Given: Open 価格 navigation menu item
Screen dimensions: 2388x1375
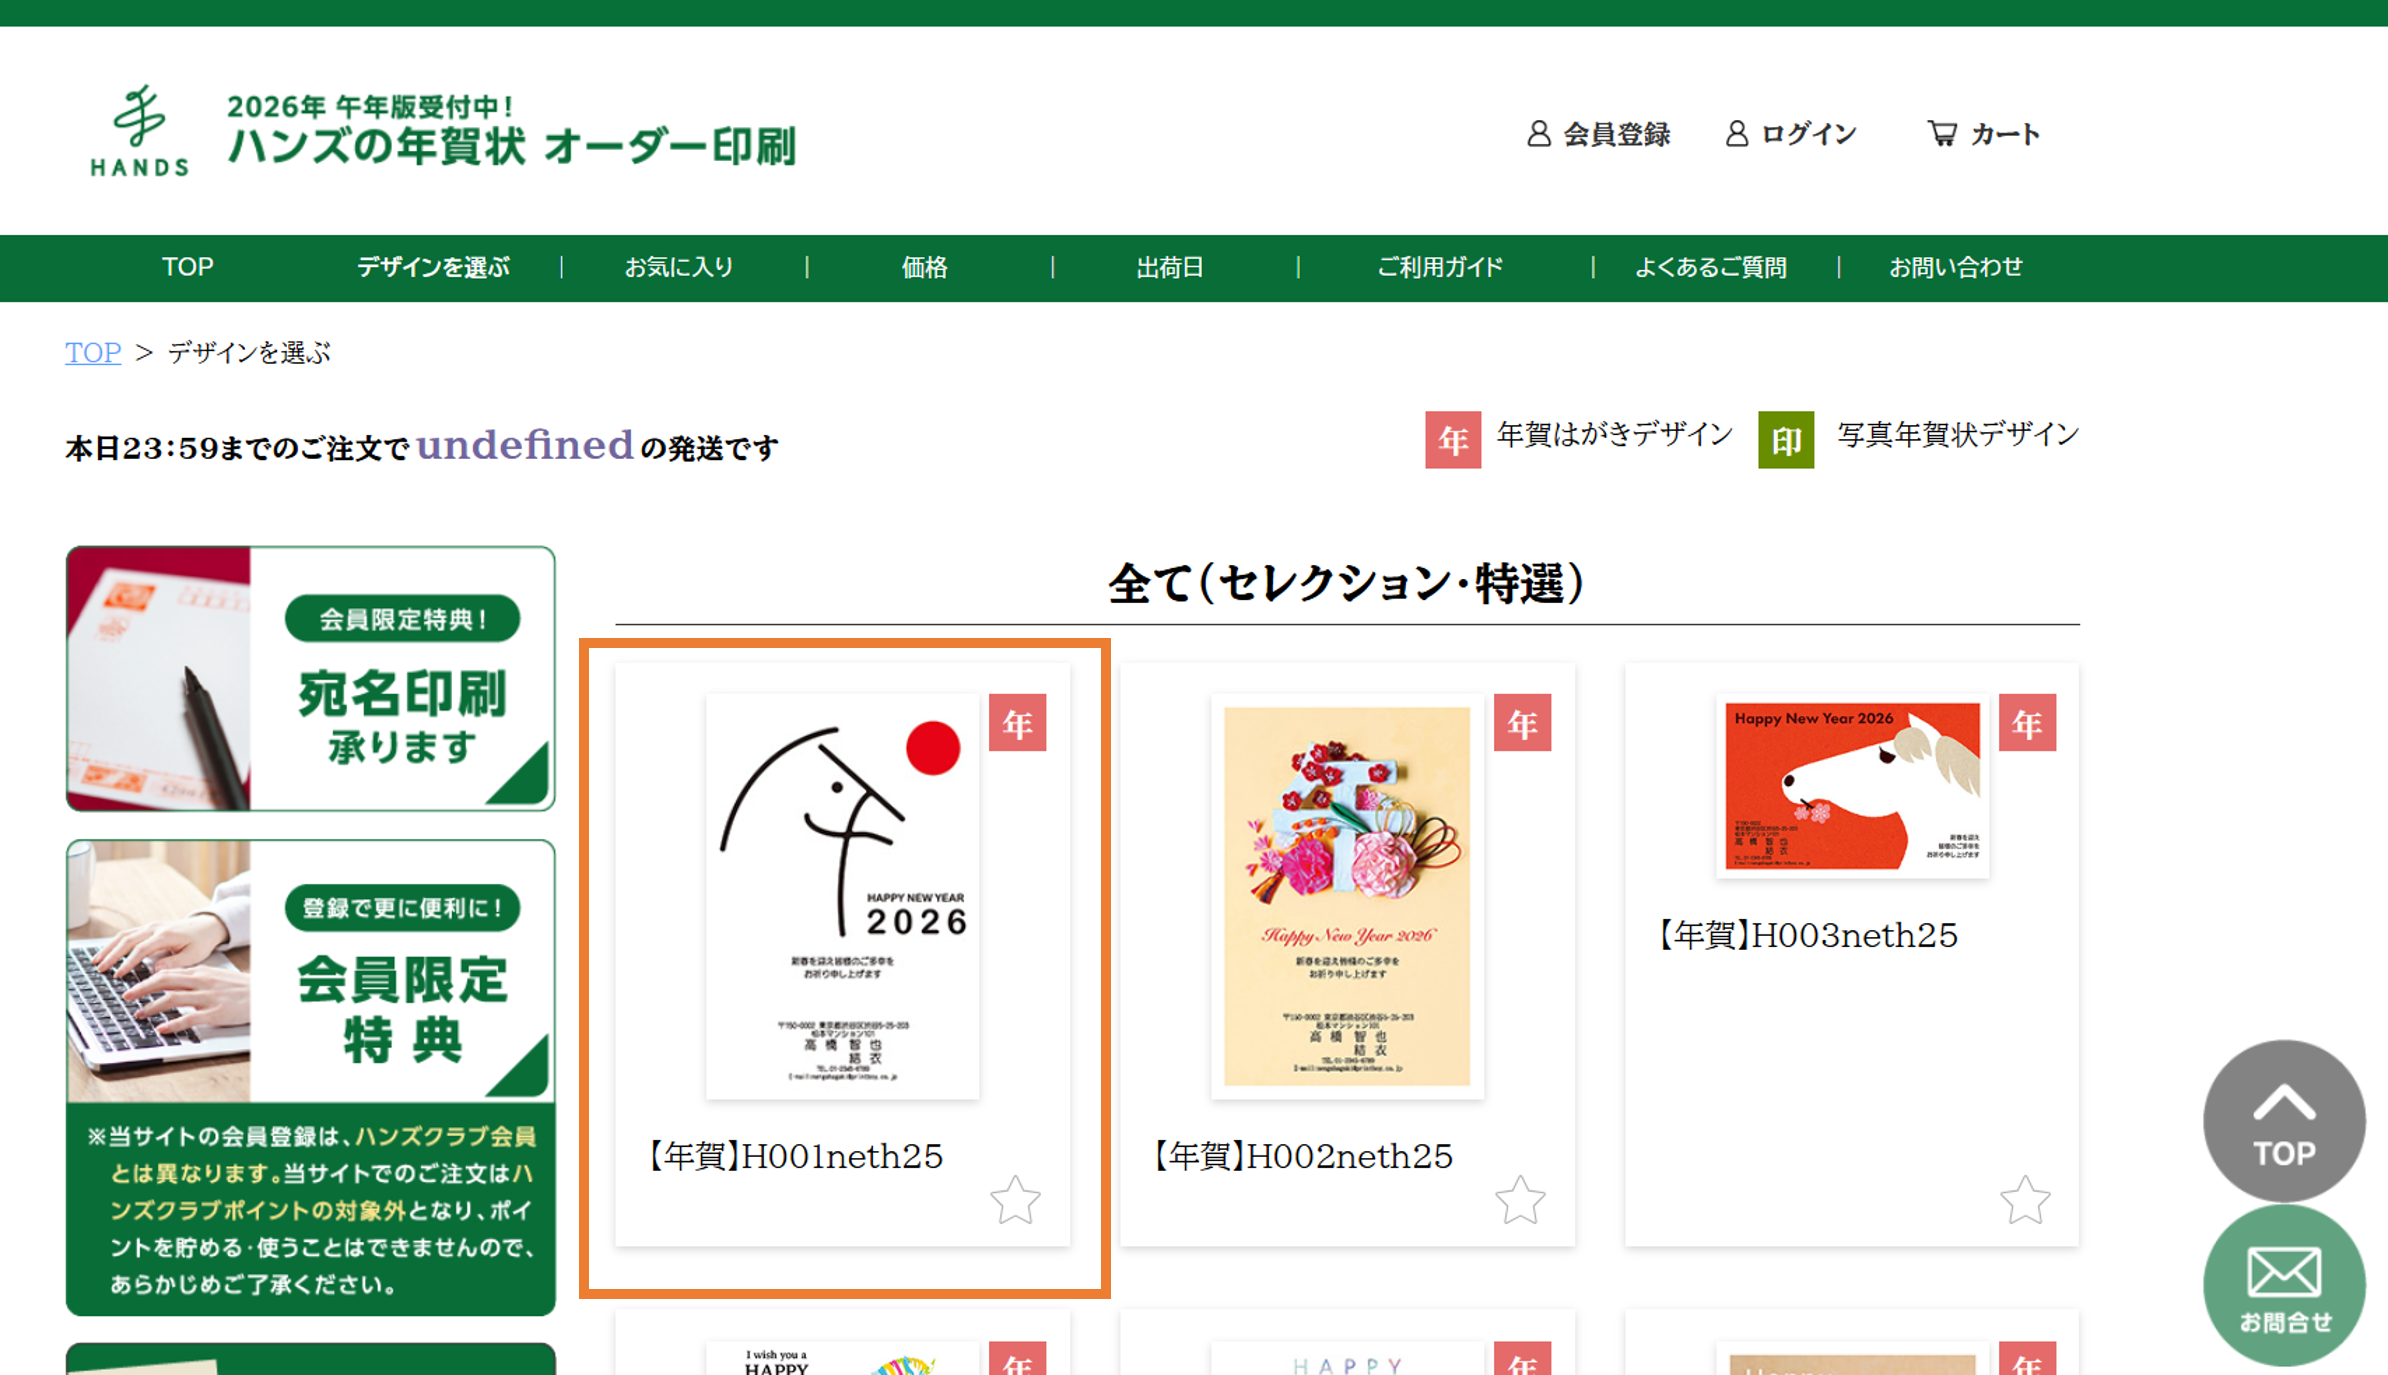Looking at the screenshot, I should (924, 267).
